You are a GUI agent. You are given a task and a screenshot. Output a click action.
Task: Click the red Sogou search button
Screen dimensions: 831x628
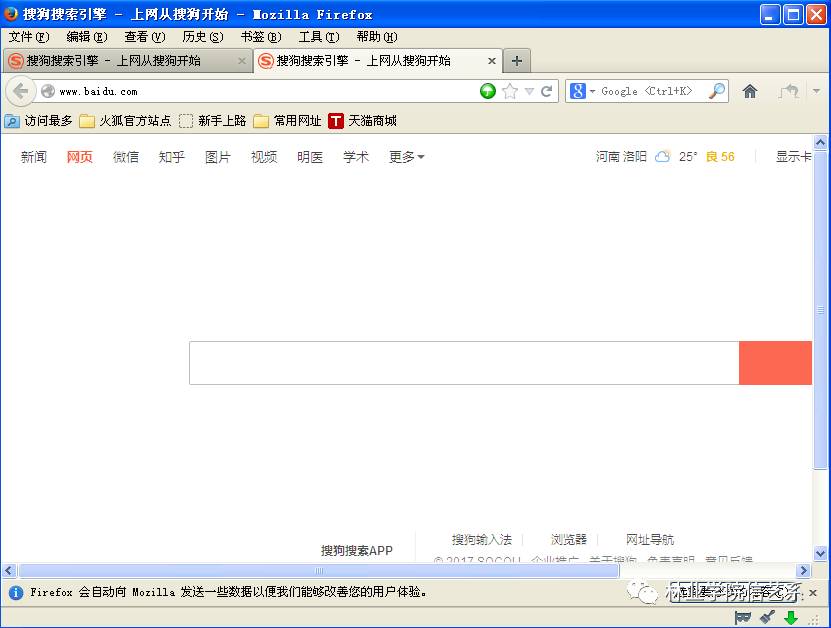click(x=775, y=363)
